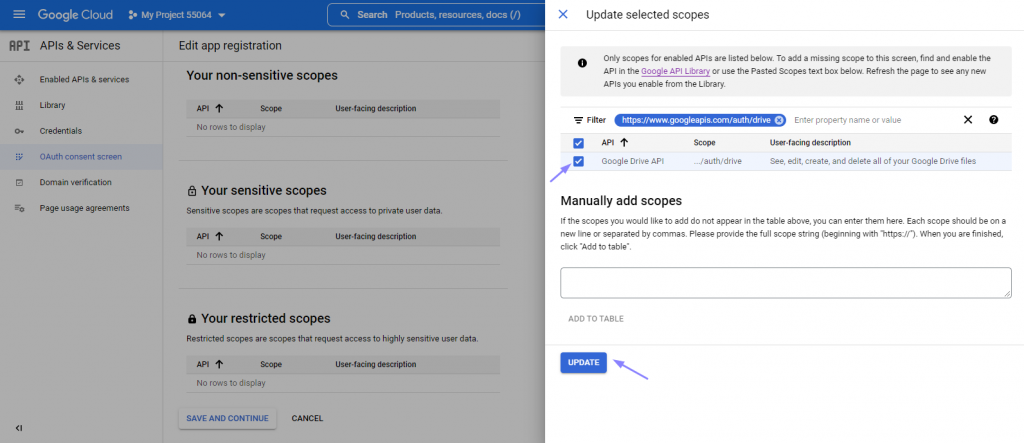Click the Enabled APIs & services icon
This screenshot has width=1024, height=443.
coord(19,80)
